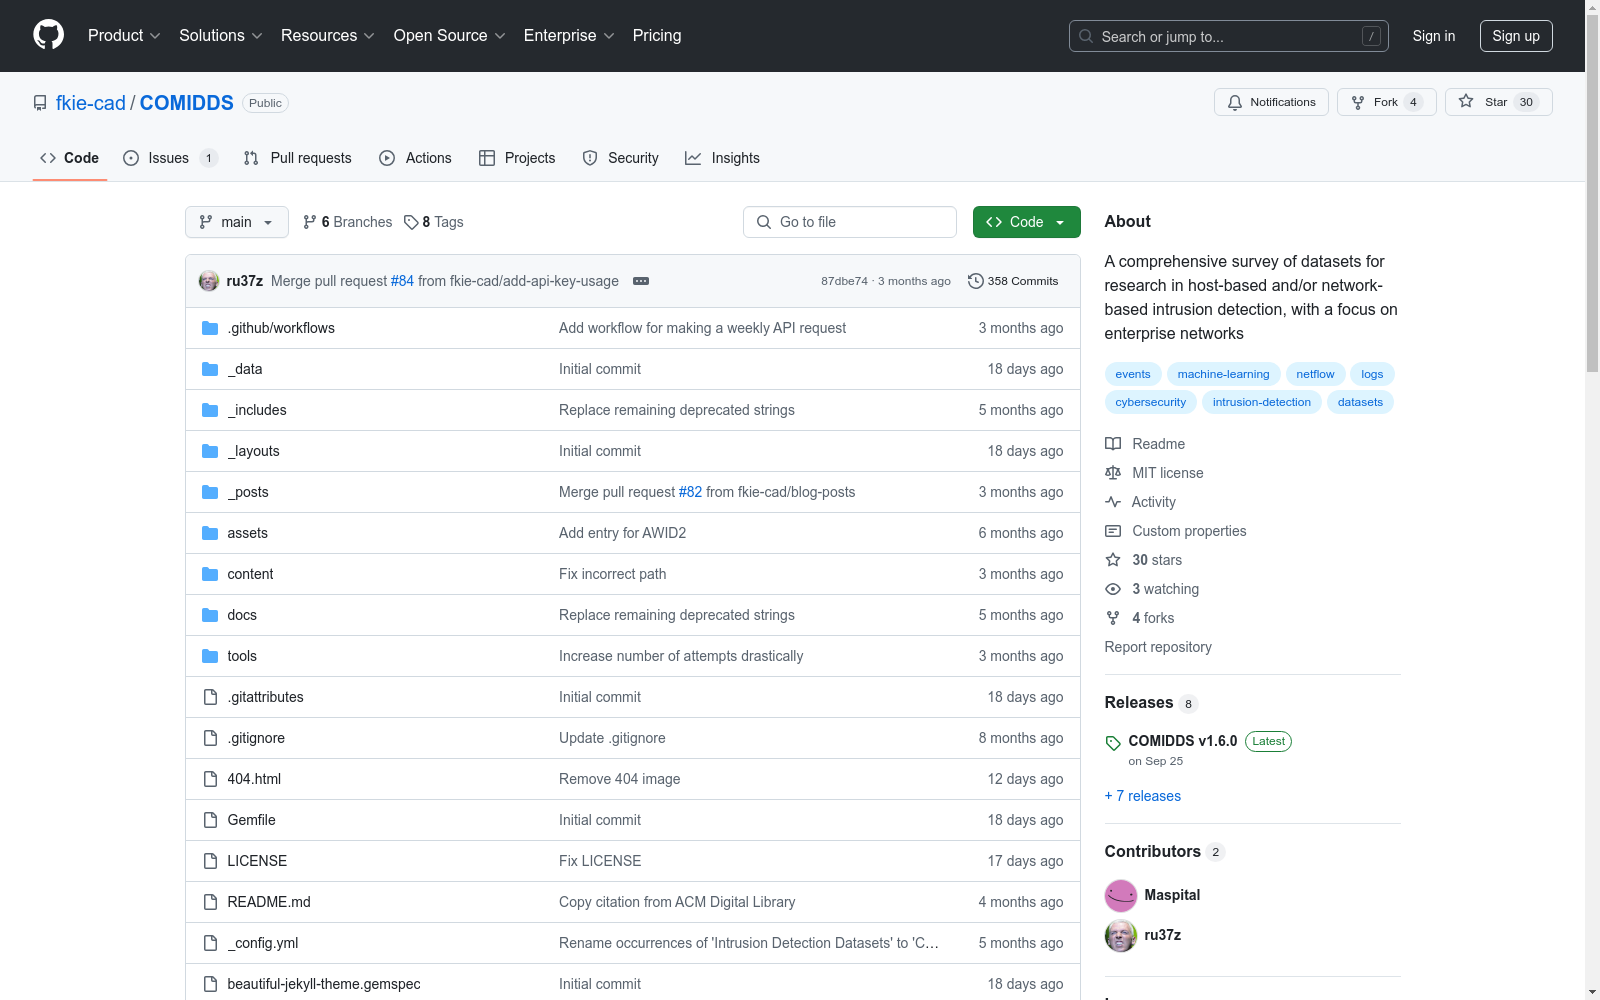Expand commit message ellipsis button
This screenshot has height=1000, width=1600.
coord(641,281)
